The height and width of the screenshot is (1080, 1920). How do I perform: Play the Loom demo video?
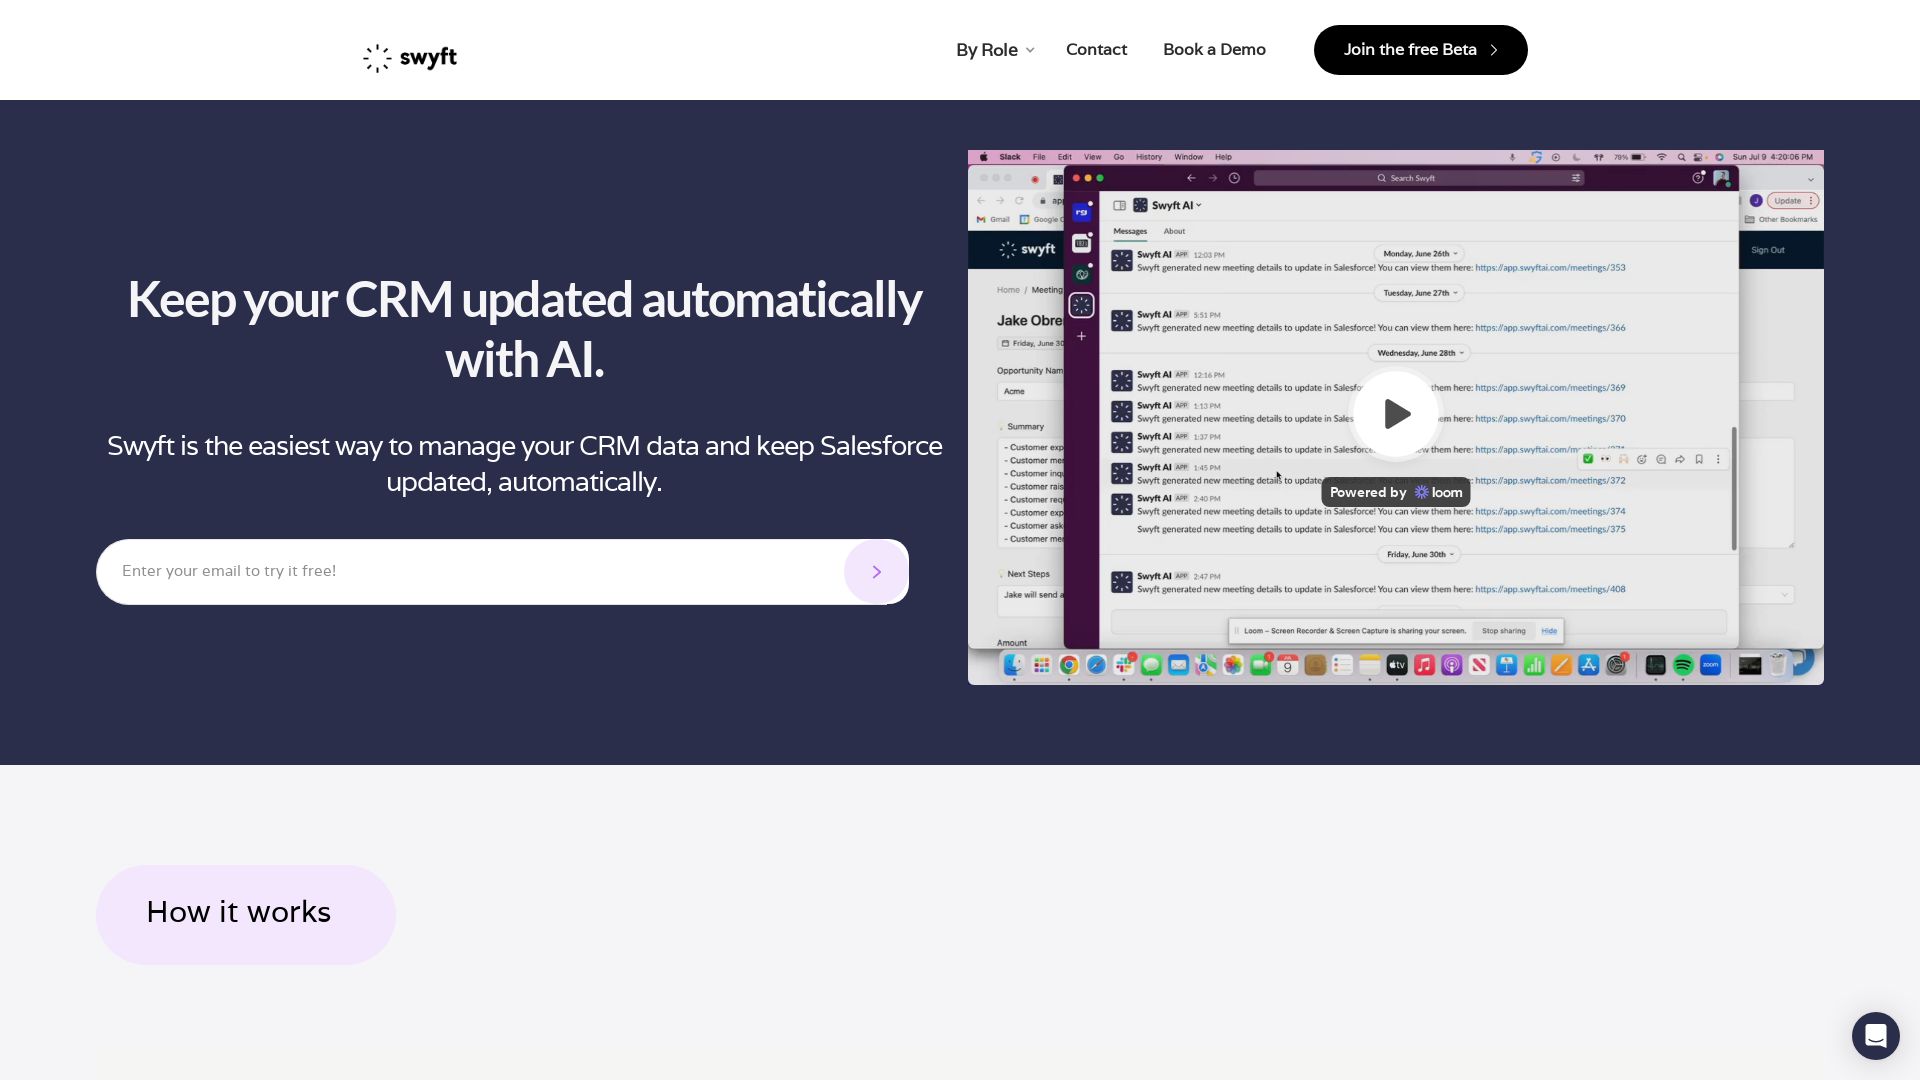point(1396,413)
